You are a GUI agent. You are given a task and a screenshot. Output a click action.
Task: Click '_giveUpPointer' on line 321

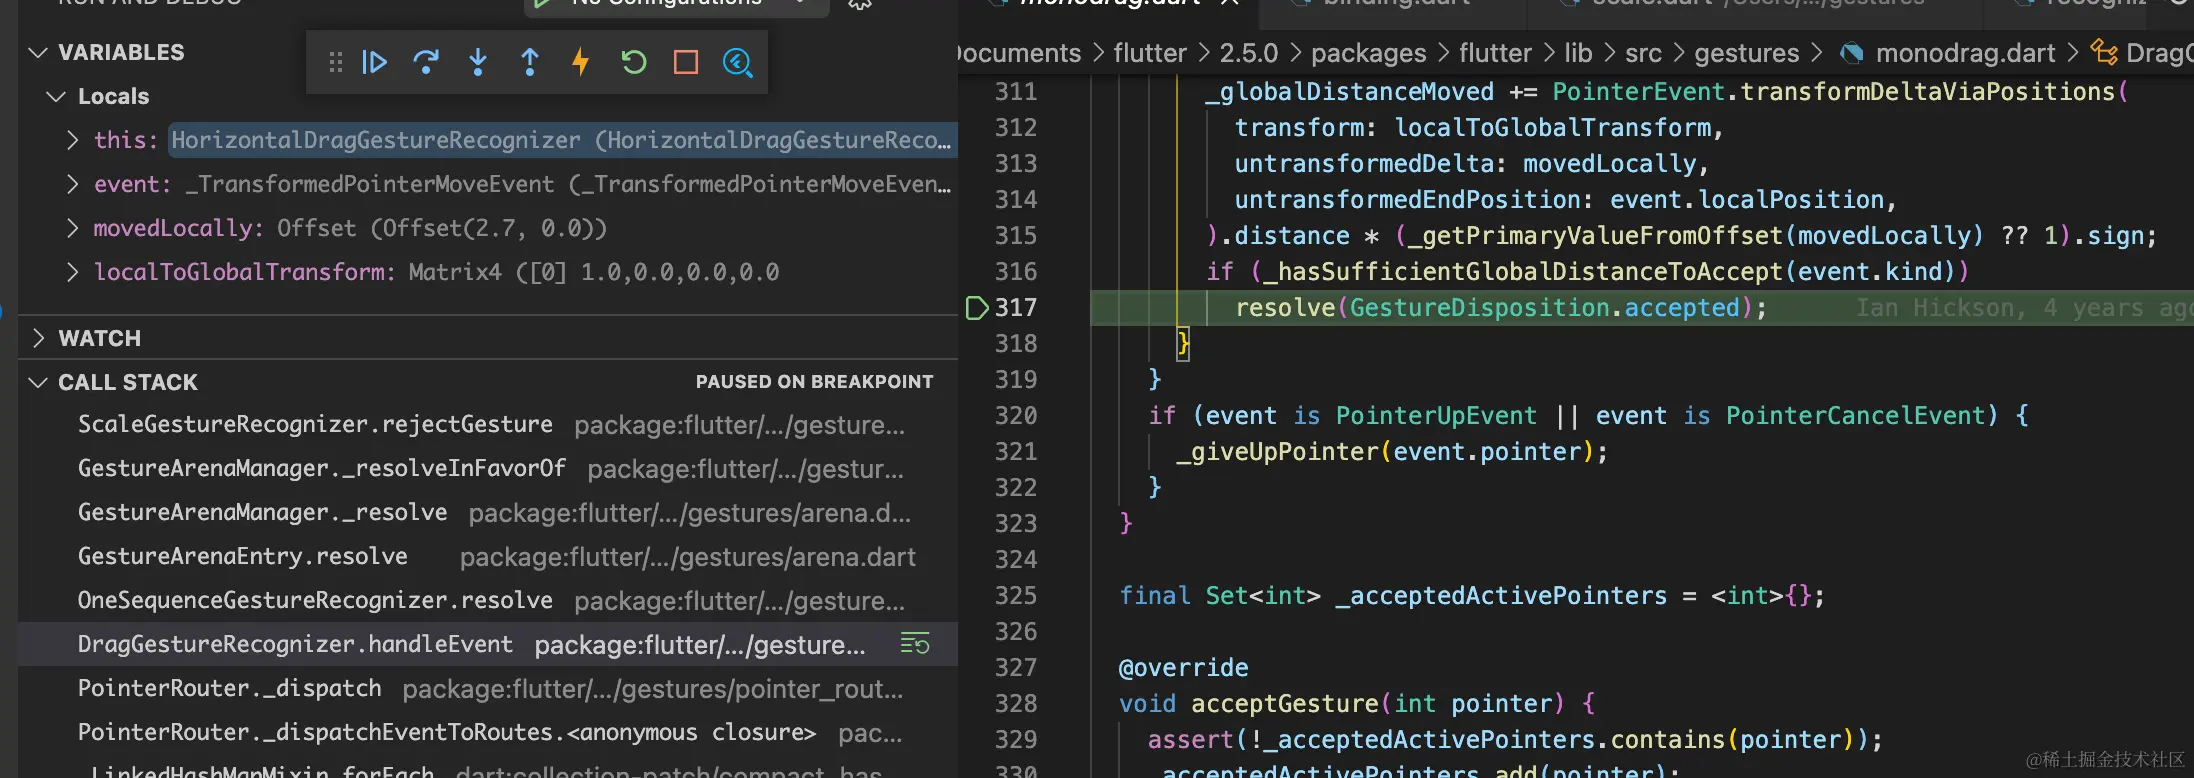pyautogui.click(x=1277, y=452)
